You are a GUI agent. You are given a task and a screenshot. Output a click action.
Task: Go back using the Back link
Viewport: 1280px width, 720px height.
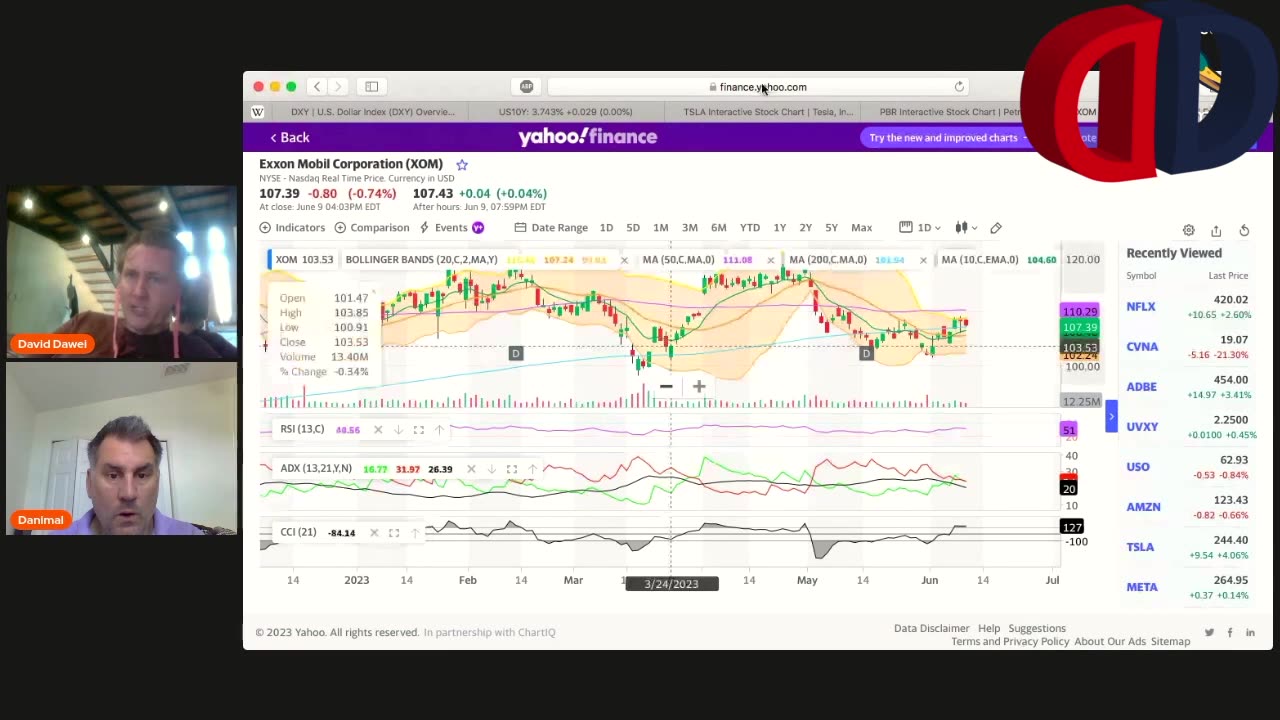coord(290,137)
